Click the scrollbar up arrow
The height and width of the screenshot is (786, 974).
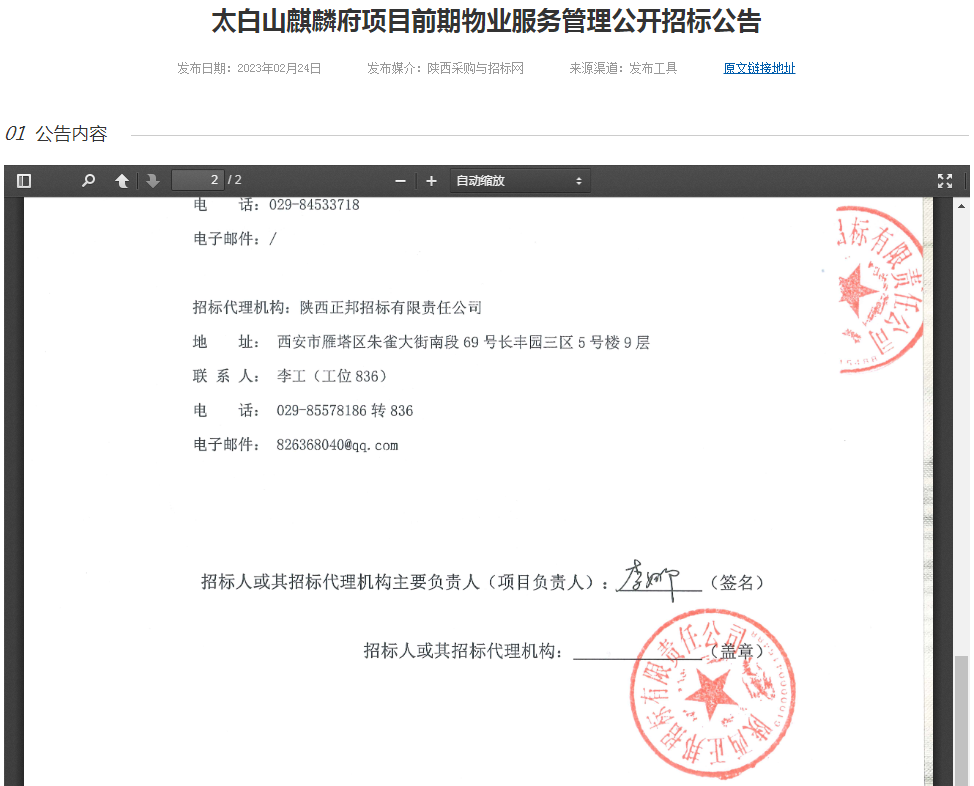[962, 206]
